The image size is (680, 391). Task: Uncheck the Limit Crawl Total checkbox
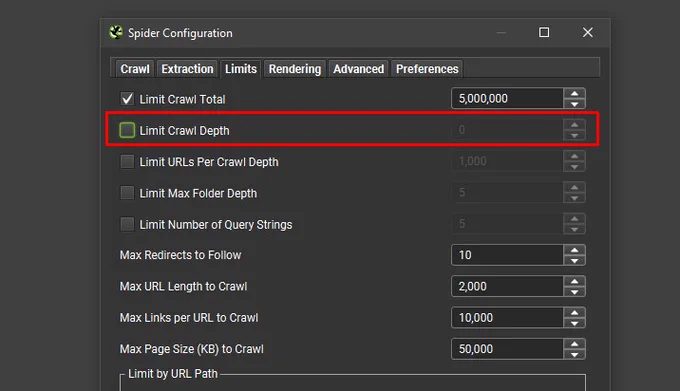point(127,99)
